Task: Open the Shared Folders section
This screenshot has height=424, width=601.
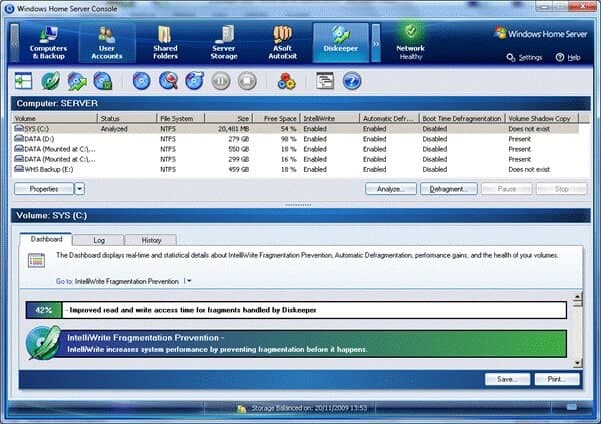Action: (164, 42)
